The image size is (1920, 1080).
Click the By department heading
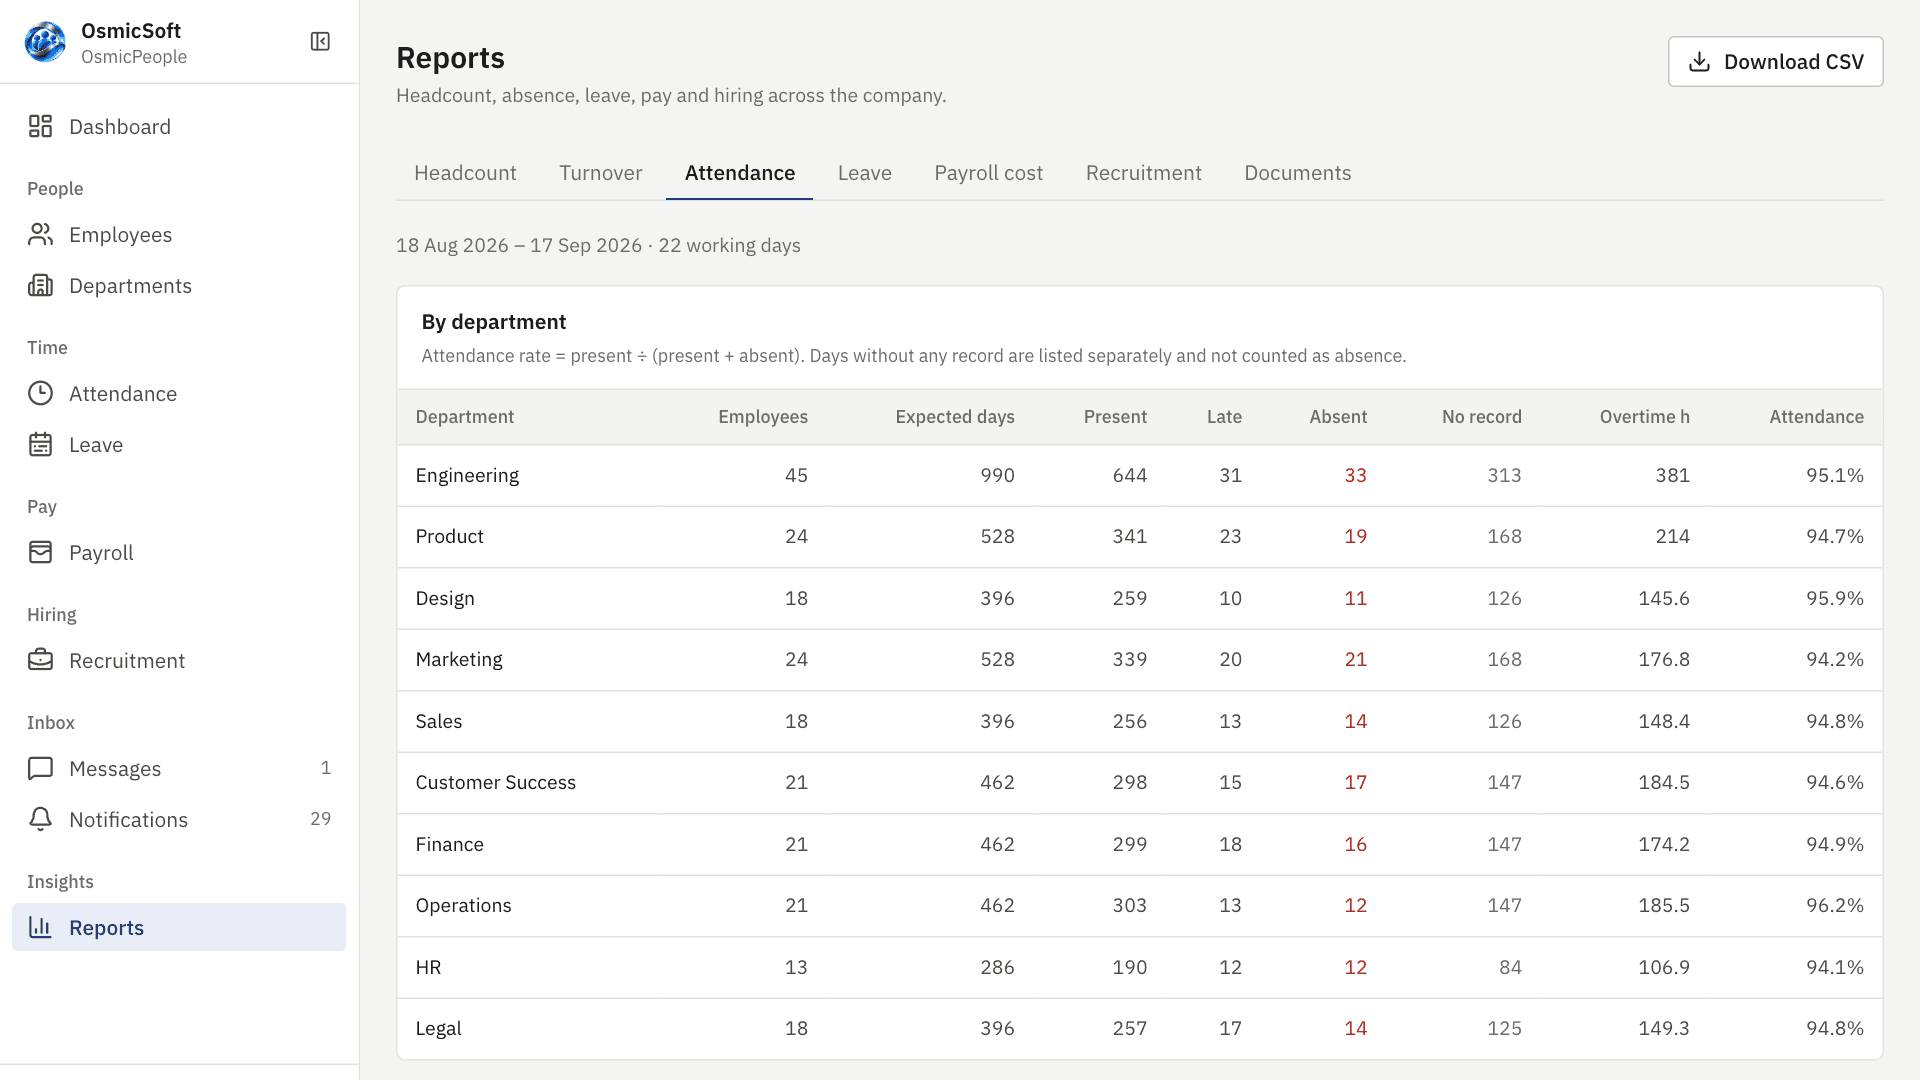[x=494, y=322]
